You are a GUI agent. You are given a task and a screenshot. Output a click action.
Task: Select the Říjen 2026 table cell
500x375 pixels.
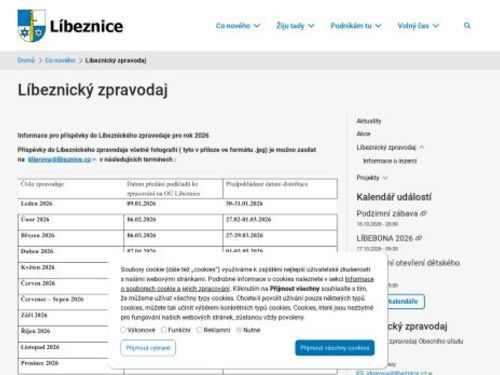click(63, 334)
